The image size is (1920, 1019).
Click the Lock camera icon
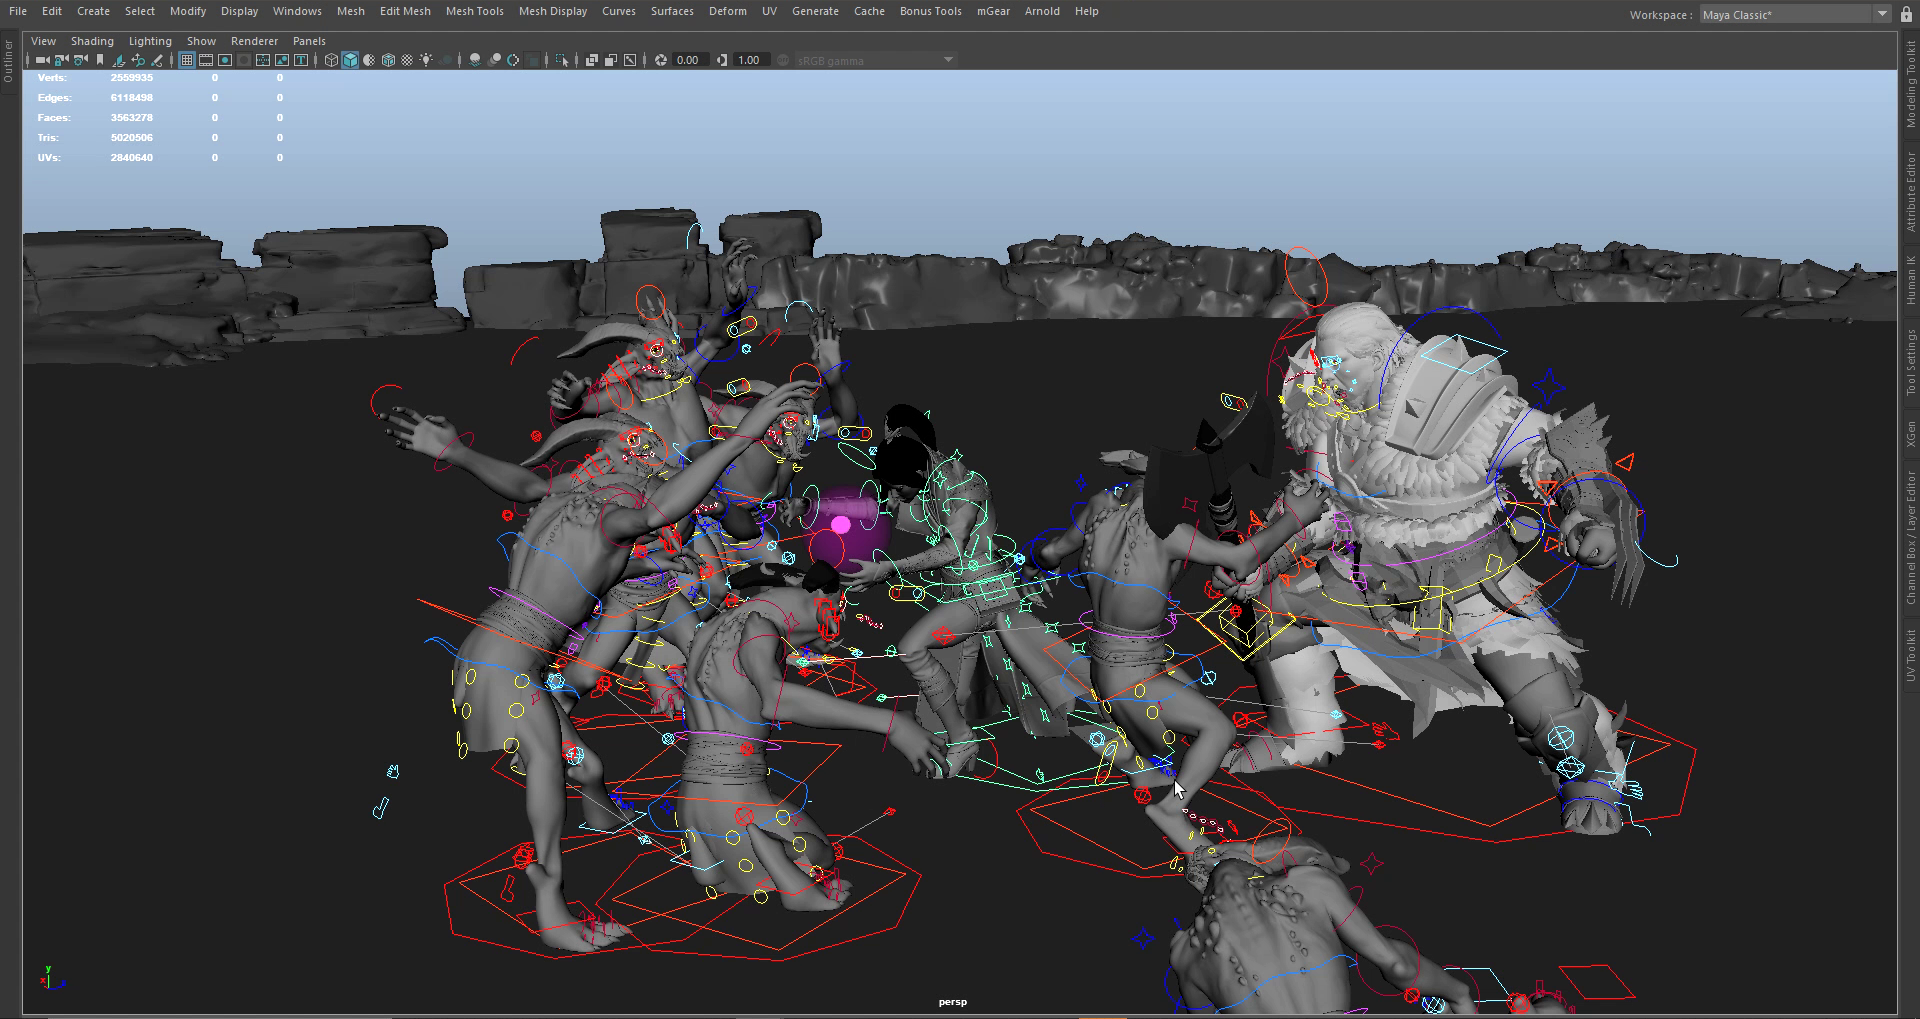point(61,60)
